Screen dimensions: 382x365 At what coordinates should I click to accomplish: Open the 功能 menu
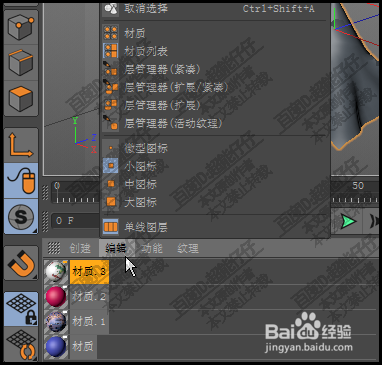(x=152, y=248)
